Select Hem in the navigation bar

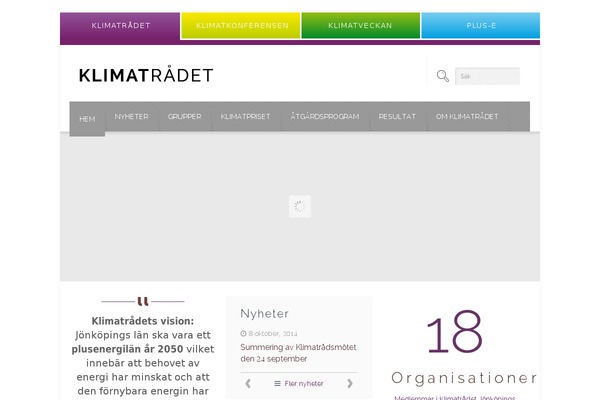click(x=87, y=119)
